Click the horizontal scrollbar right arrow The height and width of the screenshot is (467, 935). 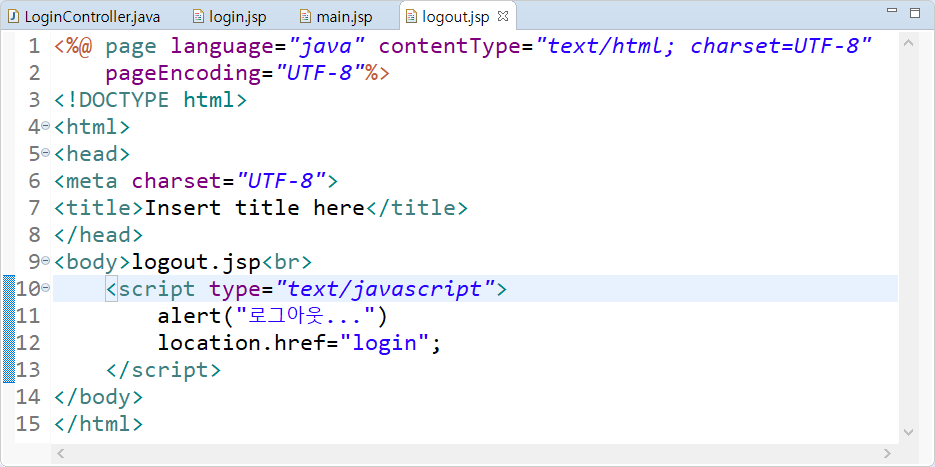pos(887,453)
